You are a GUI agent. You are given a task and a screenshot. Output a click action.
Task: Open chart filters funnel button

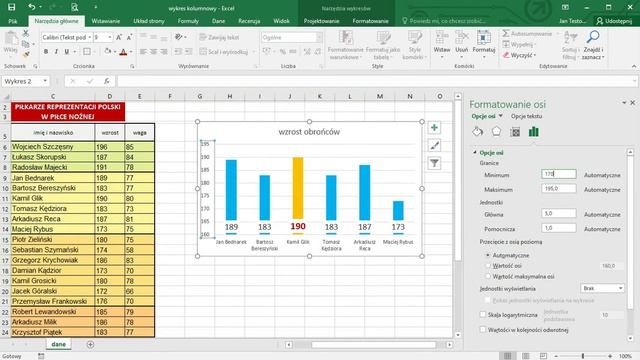434,164
